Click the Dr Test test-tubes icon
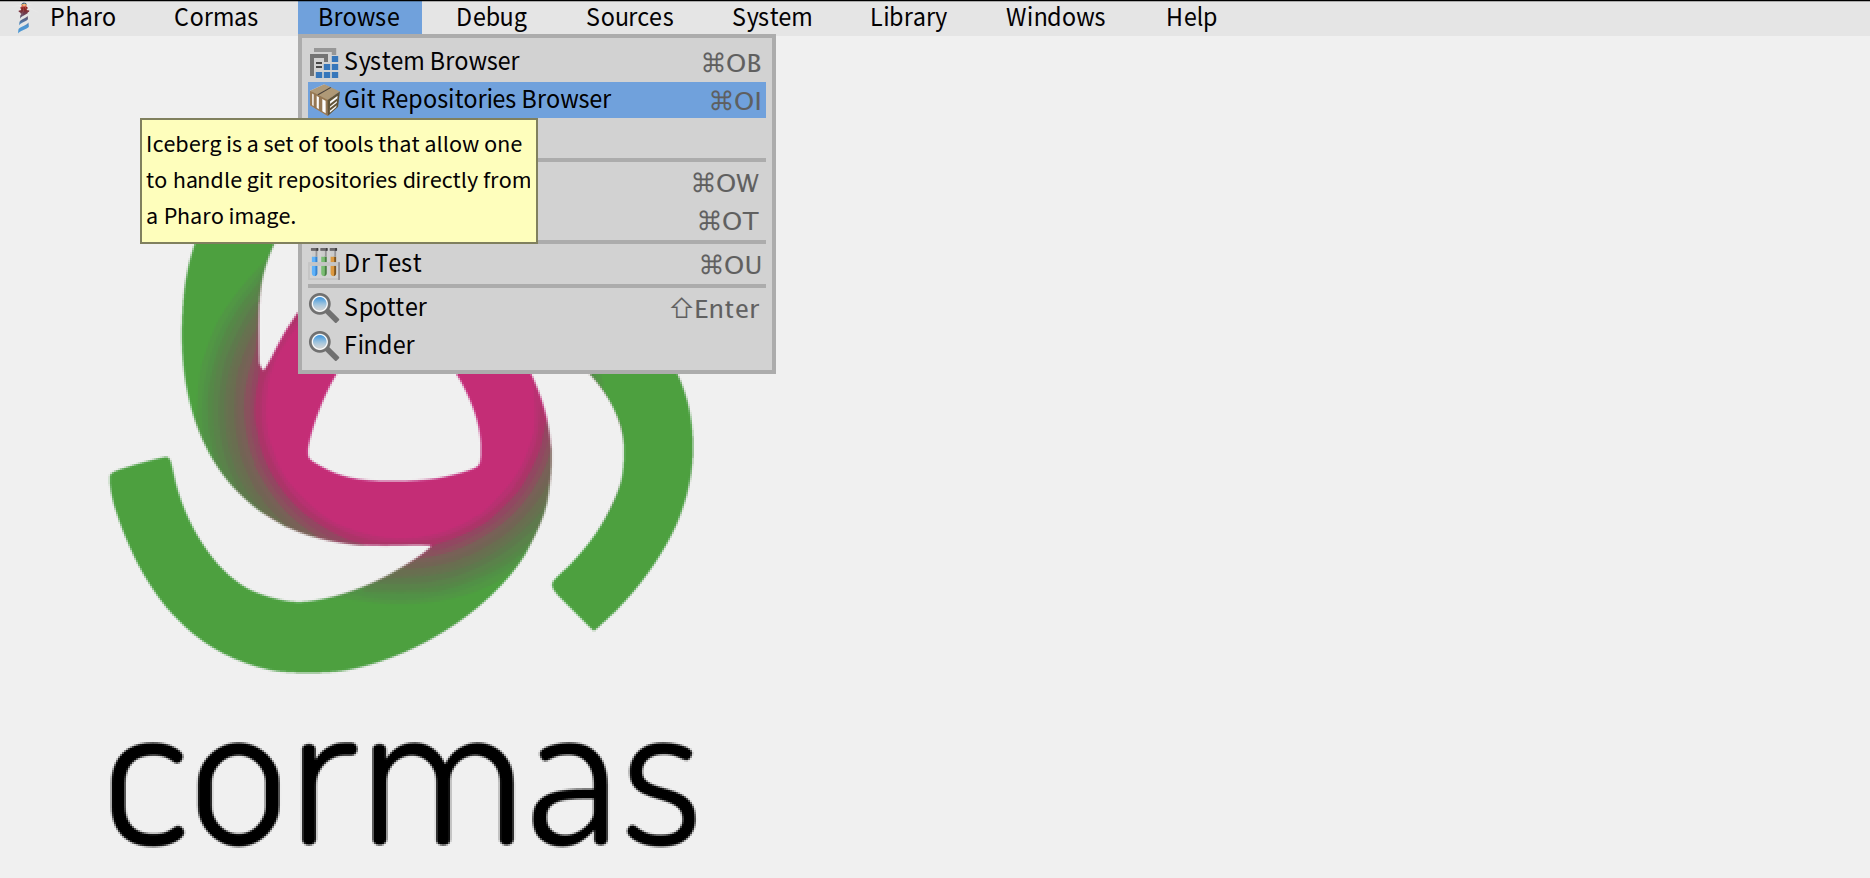The height and width of the screenshot is (878, 1870). click(x=323, y=264)
